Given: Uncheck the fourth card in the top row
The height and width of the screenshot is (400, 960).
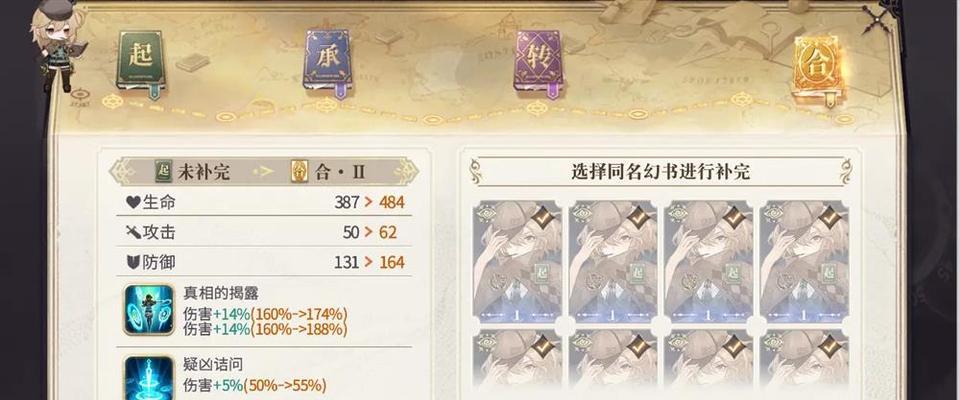Looking at the screenshot, I should 804,262.
